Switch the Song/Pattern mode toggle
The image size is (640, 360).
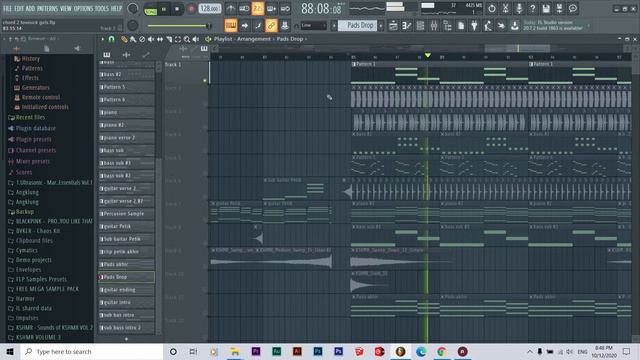tap(151, 9)
